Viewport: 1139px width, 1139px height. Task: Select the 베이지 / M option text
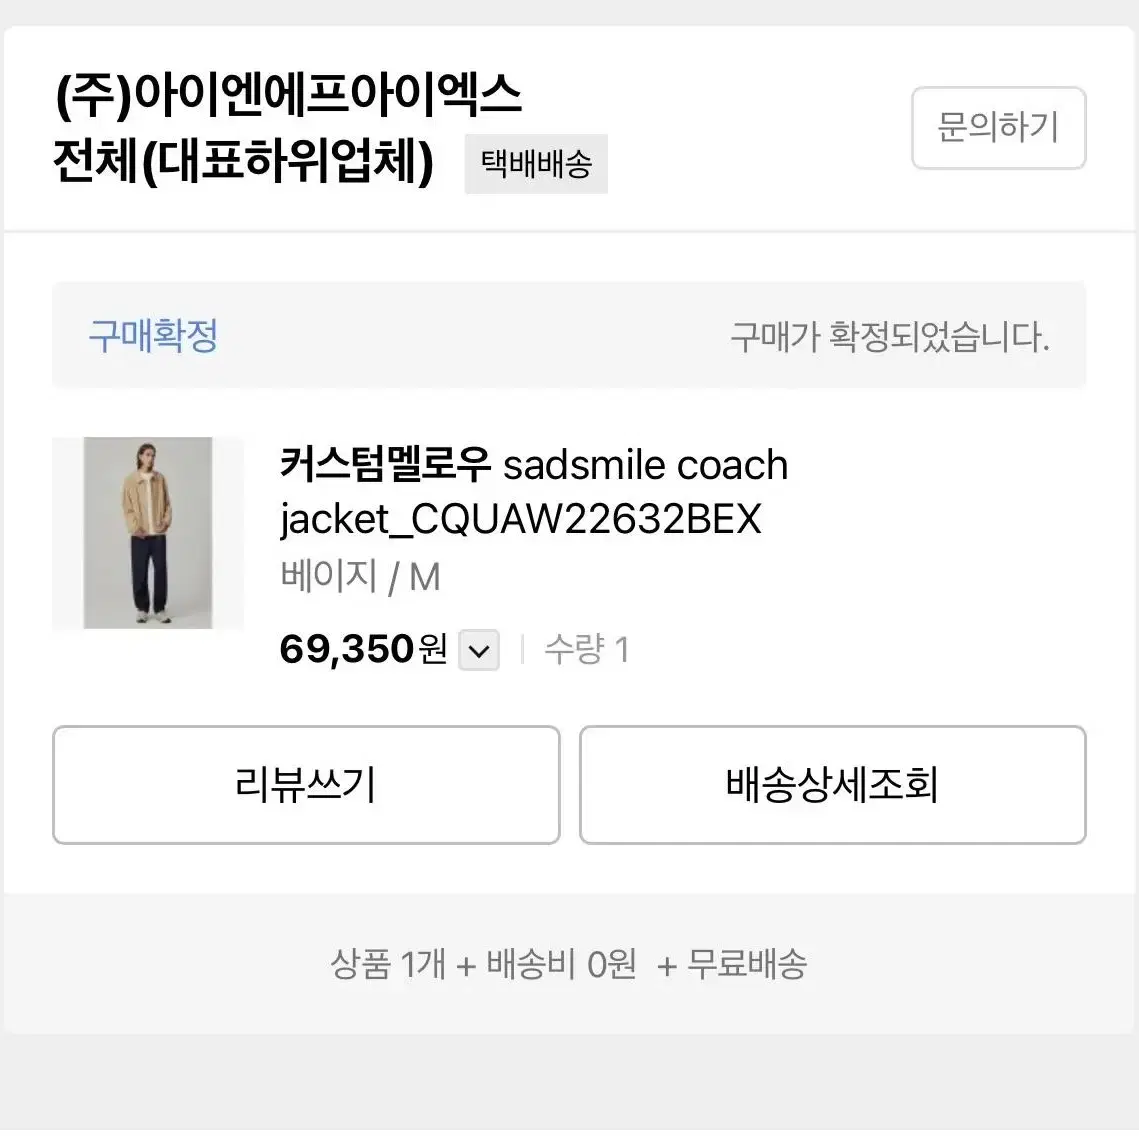[360, 577]
